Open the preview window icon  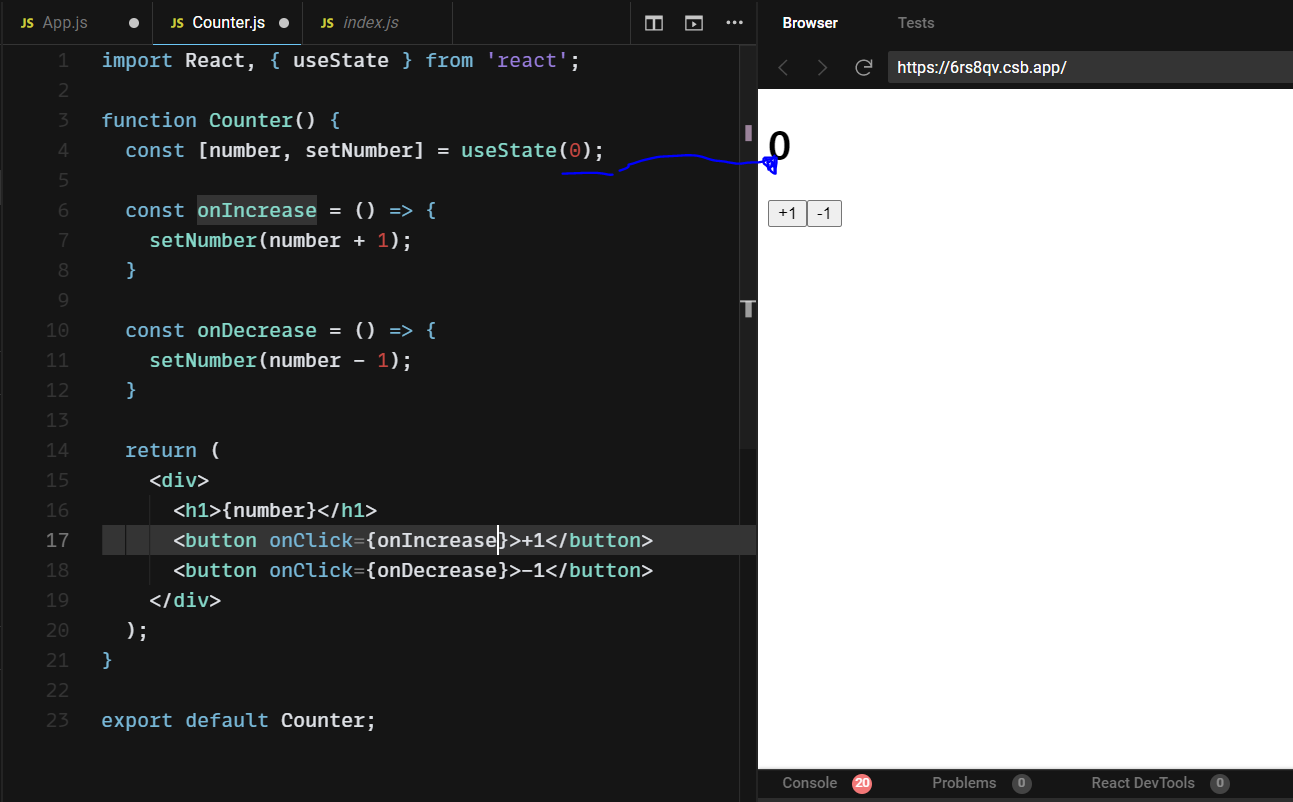click(694, 23)
